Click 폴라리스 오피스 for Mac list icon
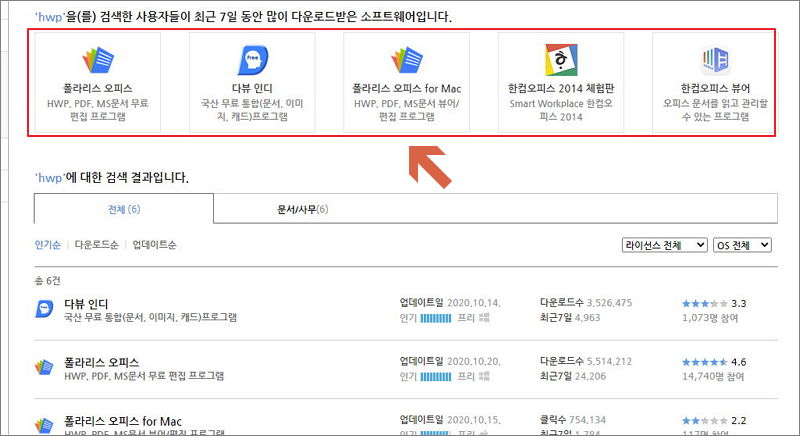Image resolution: width=800 pixels, height=436 pixels. pos(44,425)
